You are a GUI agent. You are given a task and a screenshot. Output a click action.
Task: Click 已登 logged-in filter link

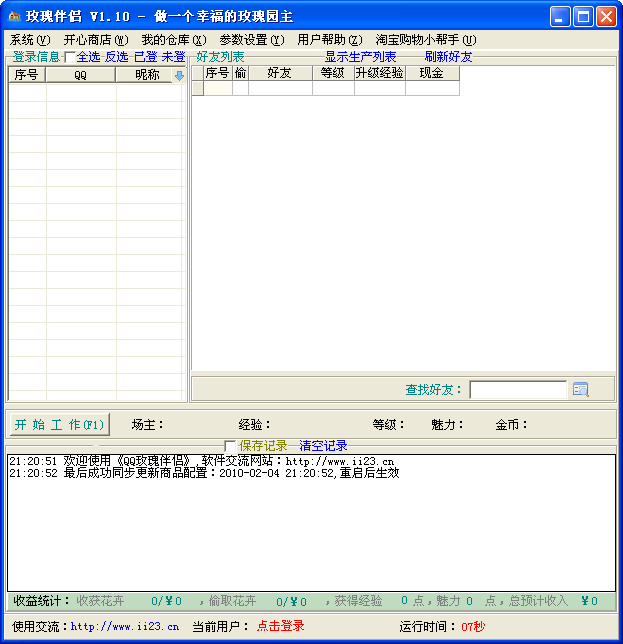pos(146,57)
